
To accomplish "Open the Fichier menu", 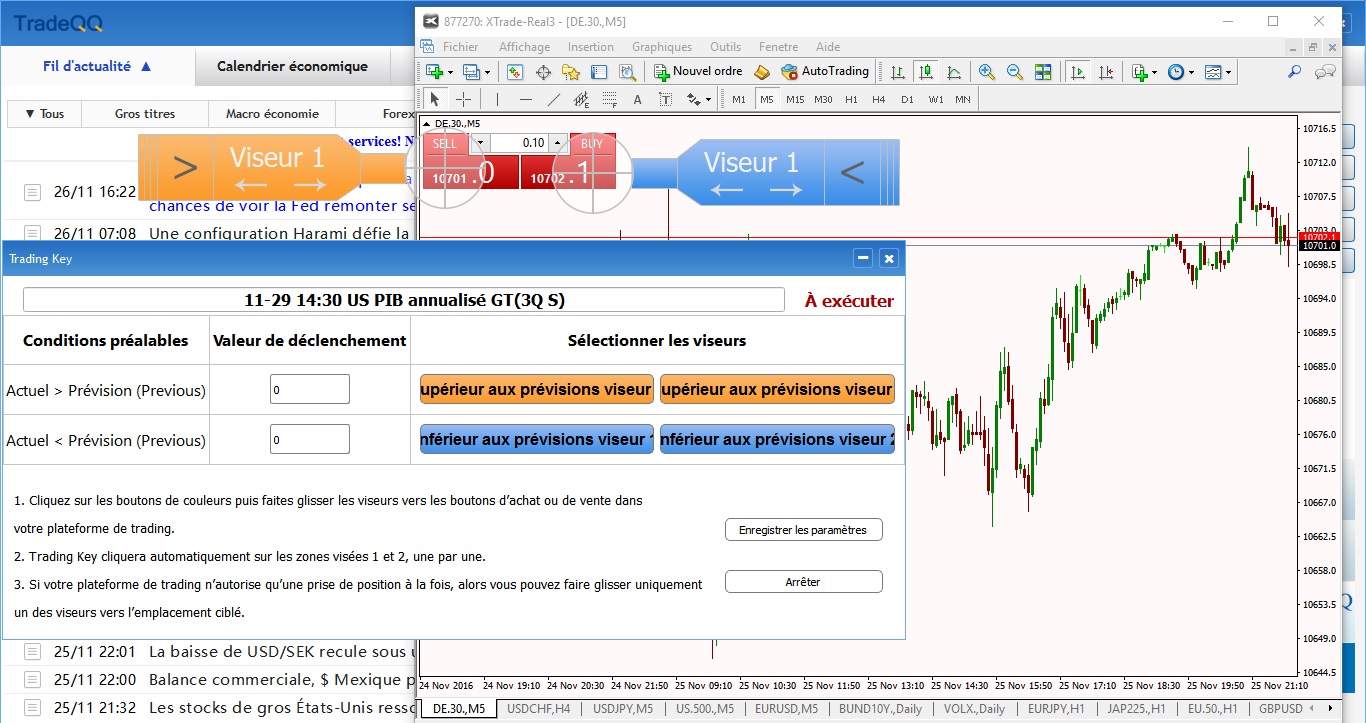I will click(460, 47).
